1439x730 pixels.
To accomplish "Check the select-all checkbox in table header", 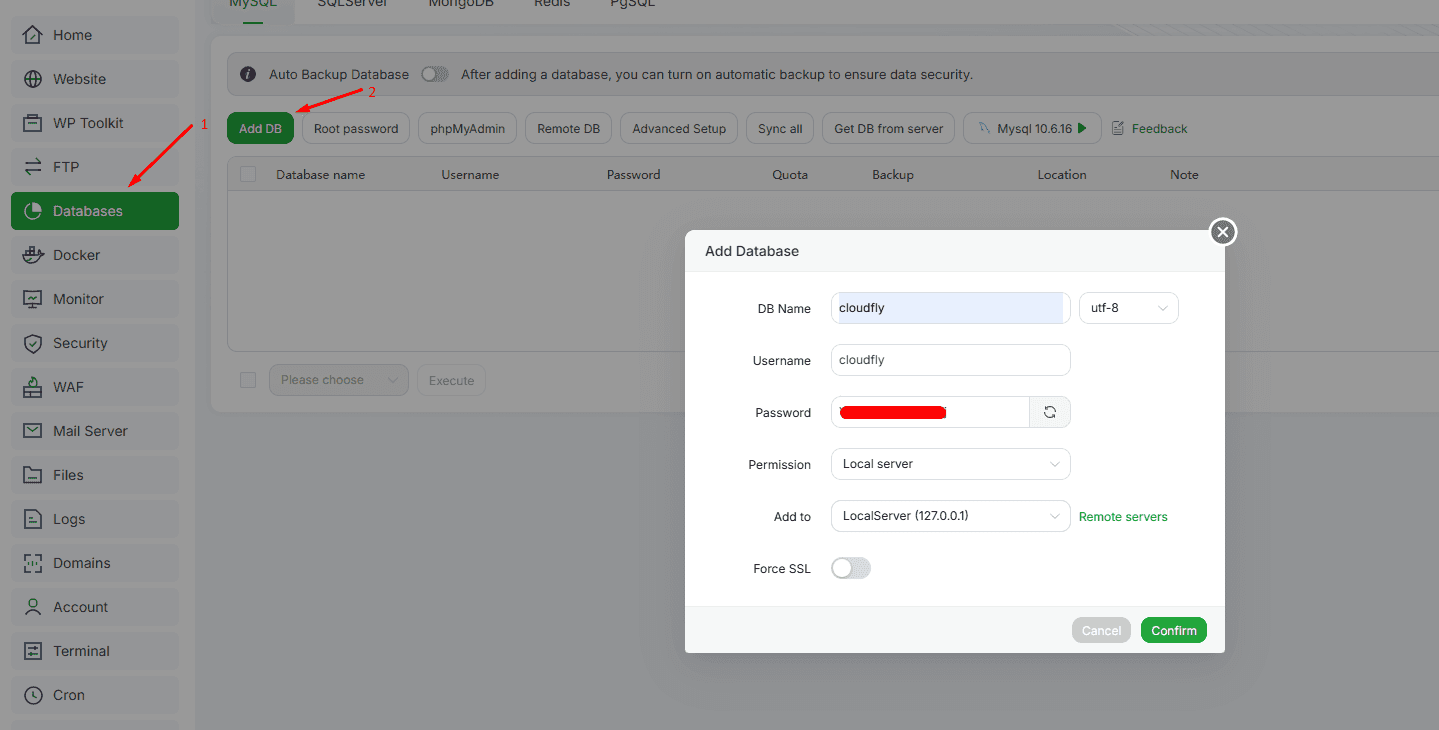I will (248, 174).
